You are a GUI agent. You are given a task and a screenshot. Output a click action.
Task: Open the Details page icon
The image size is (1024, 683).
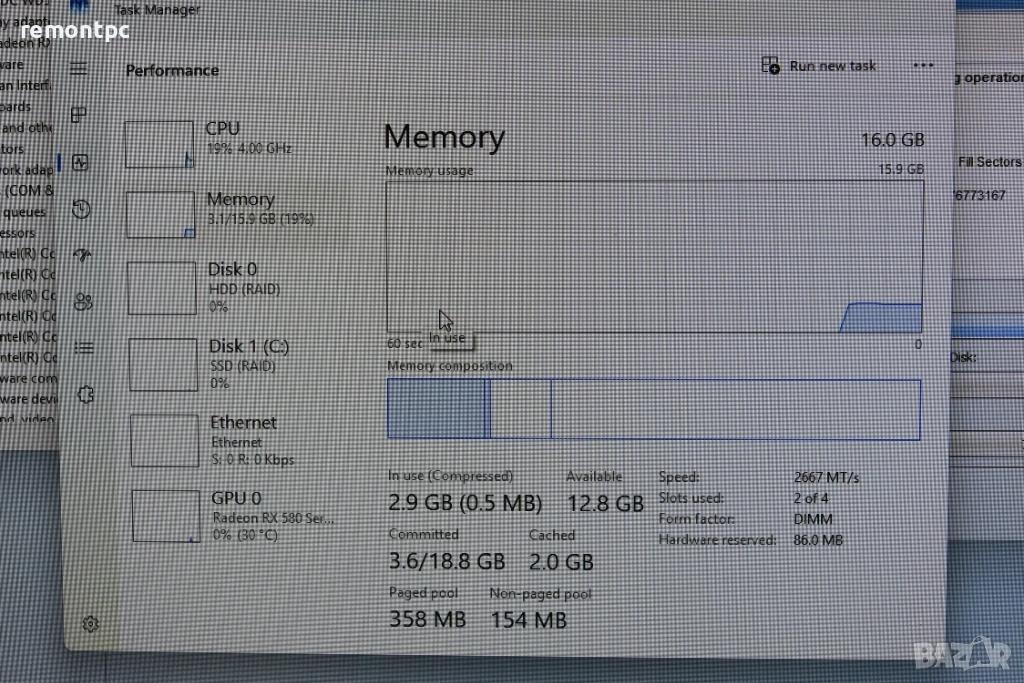84,348
